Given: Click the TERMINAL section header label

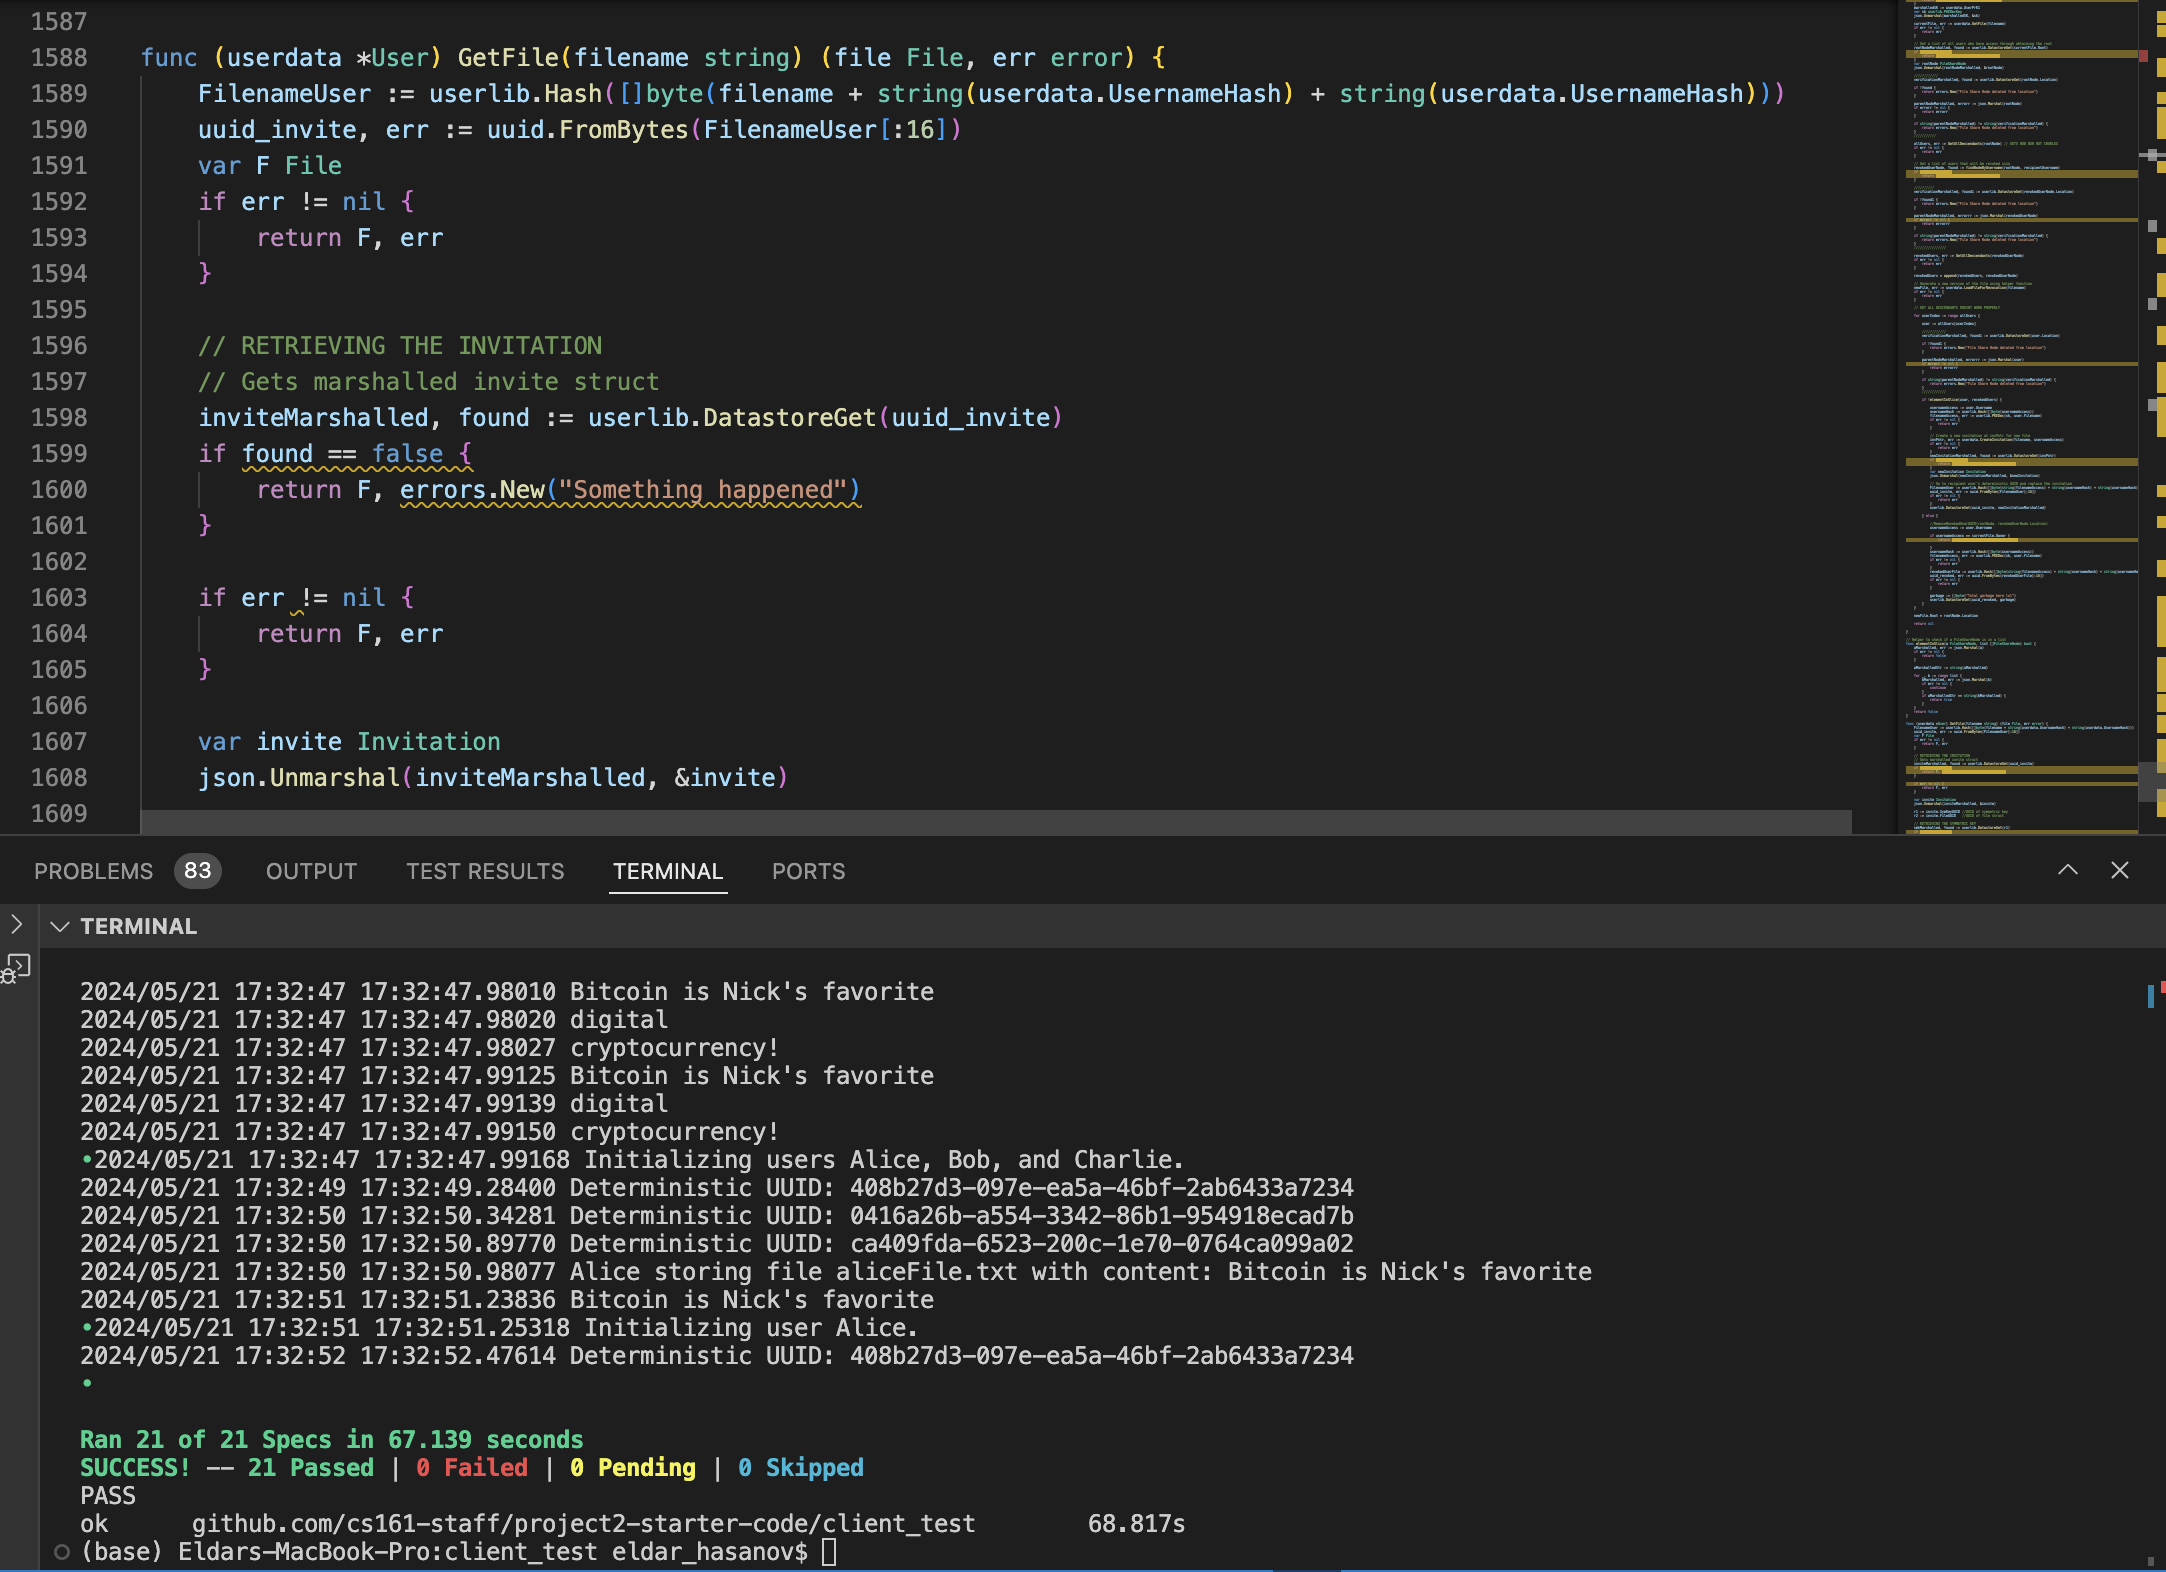Looking at the screenshot, I should tap(139, 926).
